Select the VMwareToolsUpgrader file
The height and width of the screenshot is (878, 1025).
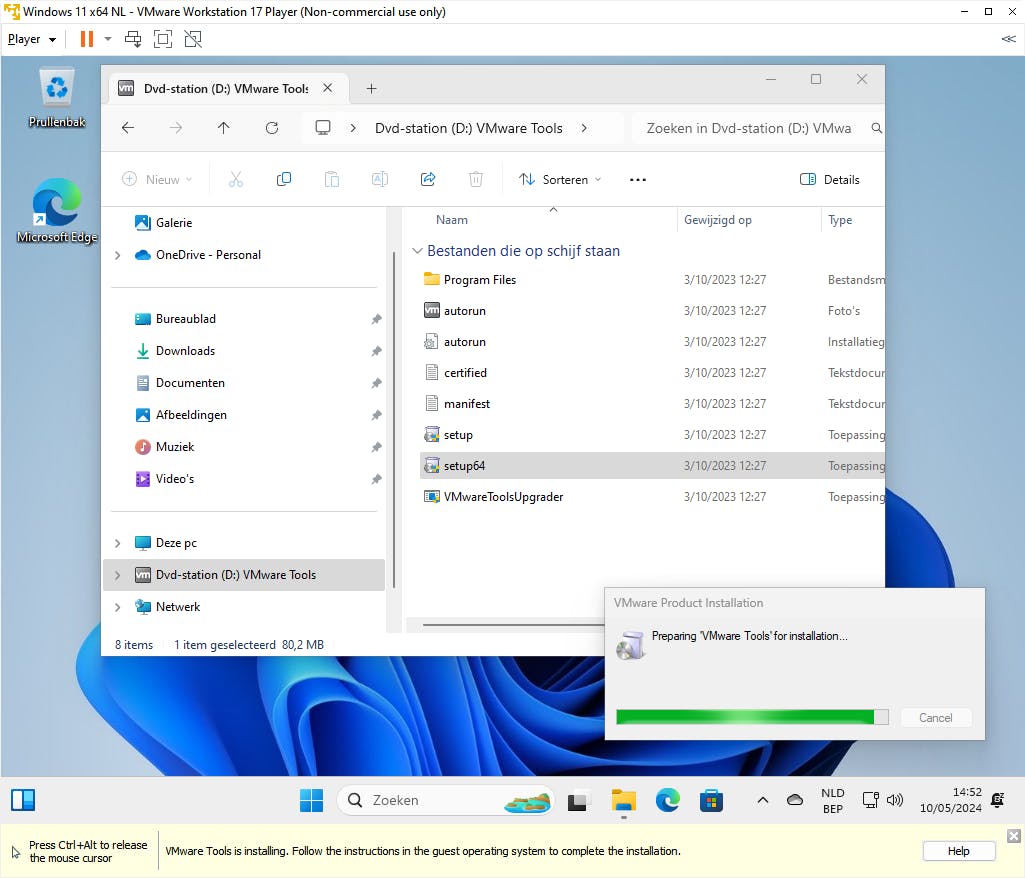pos(503,497)
